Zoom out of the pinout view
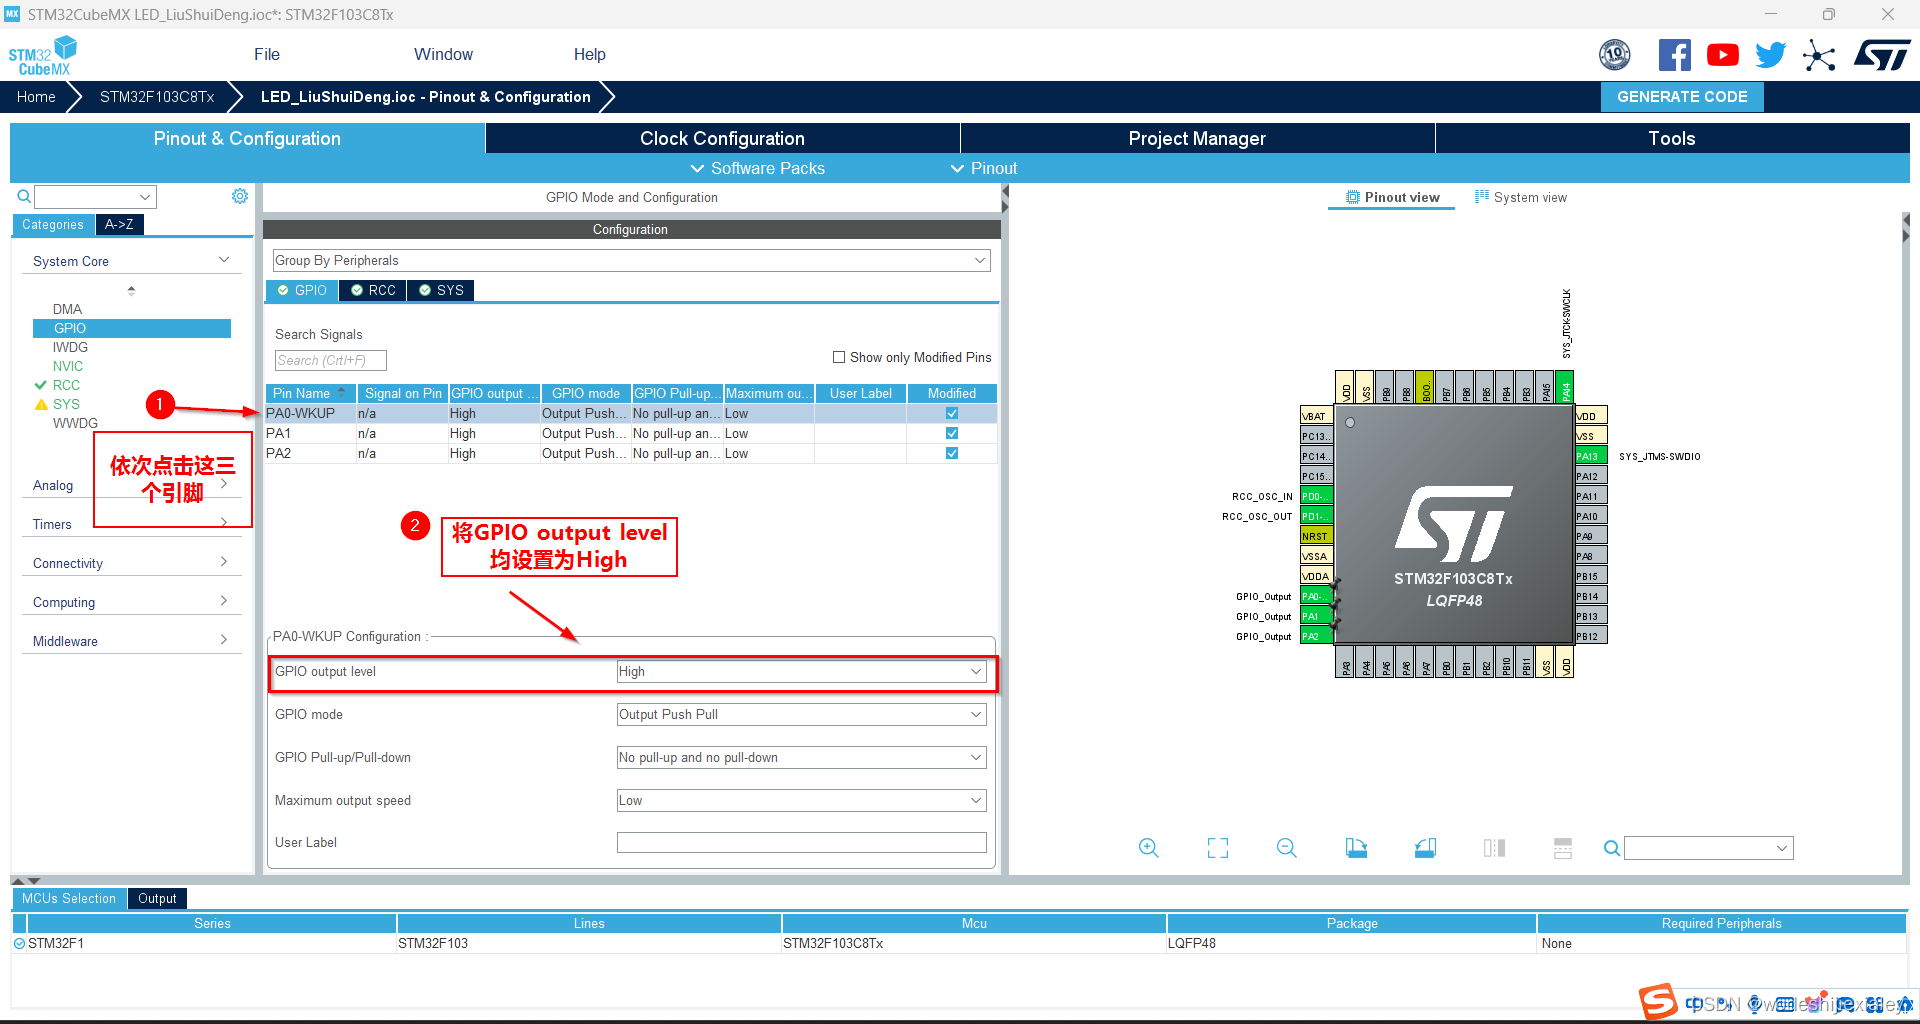 1287,848
